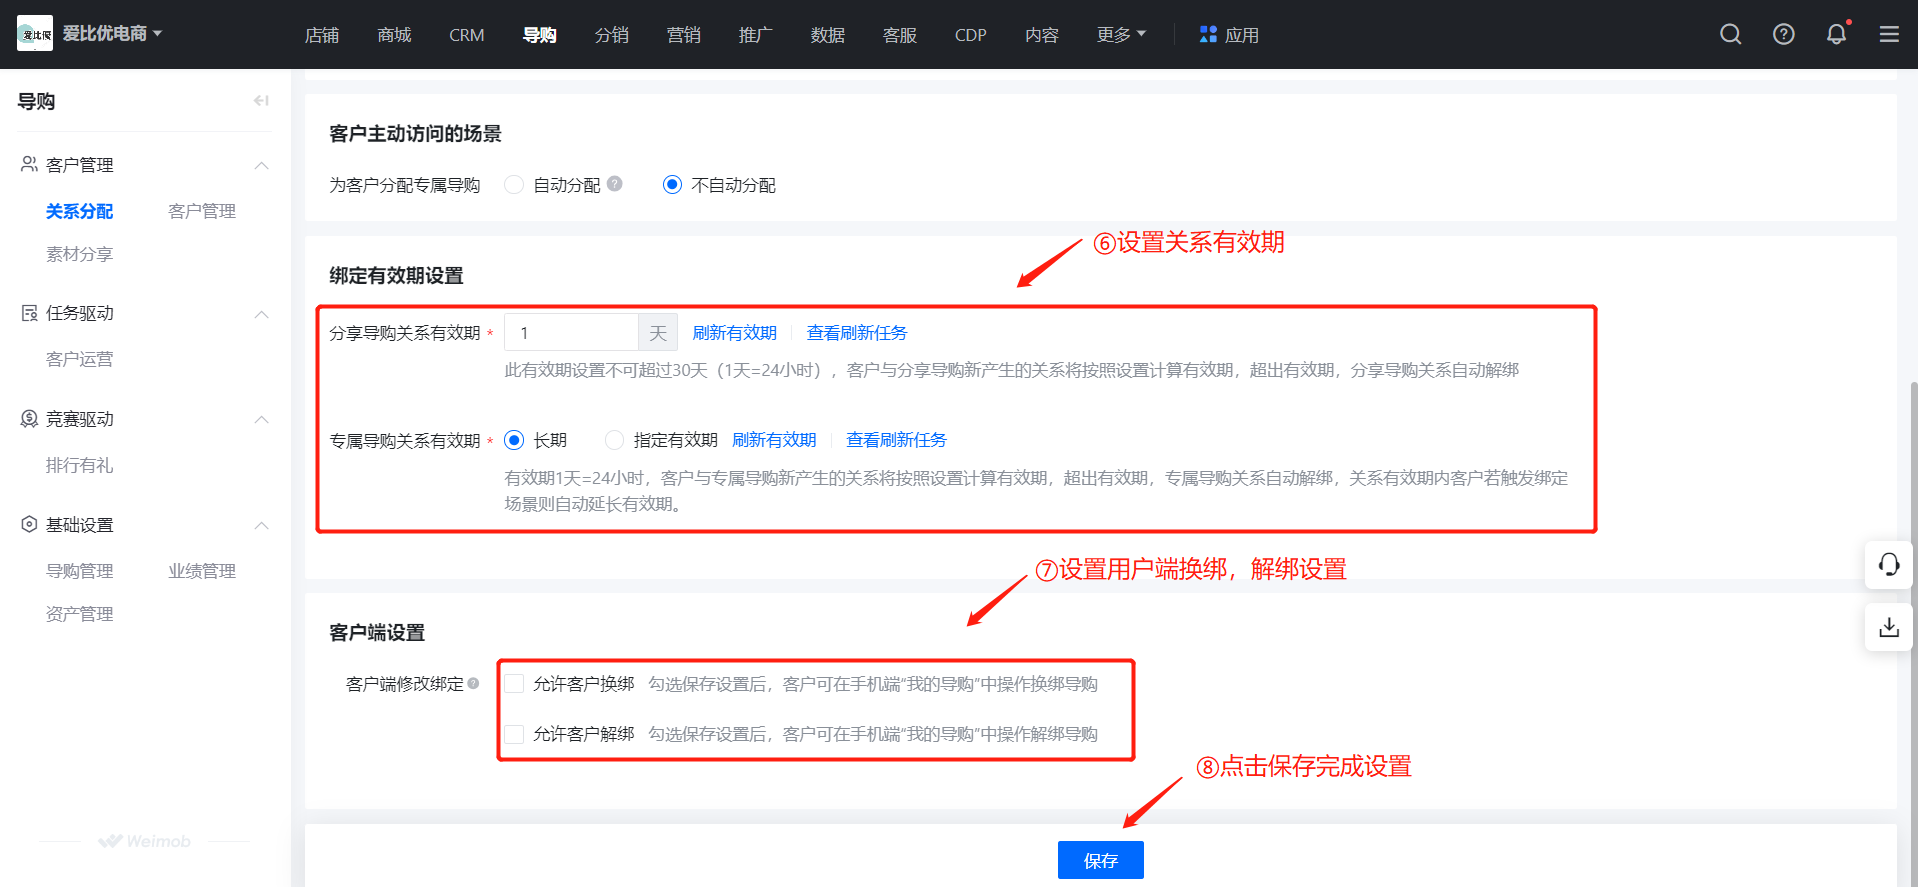Image resolution: width=1918 pixels, height=887 pixels.
Task: Expand the 更多 navigation dropdown
Action: coord(1121,35)
